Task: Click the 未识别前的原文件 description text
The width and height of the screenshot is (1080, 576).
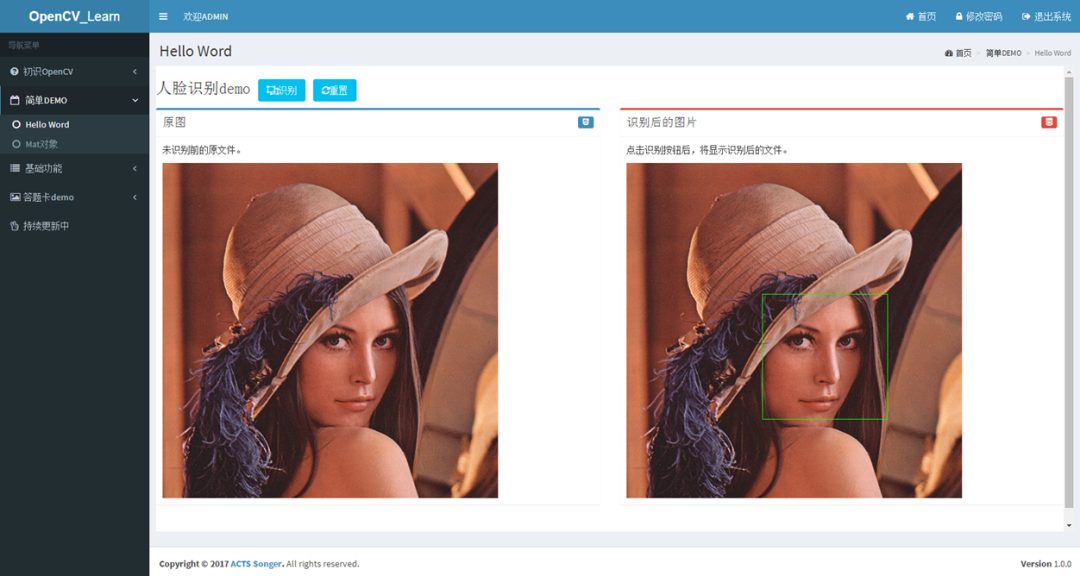Action: pyautogui.click(x=202, y=150)
